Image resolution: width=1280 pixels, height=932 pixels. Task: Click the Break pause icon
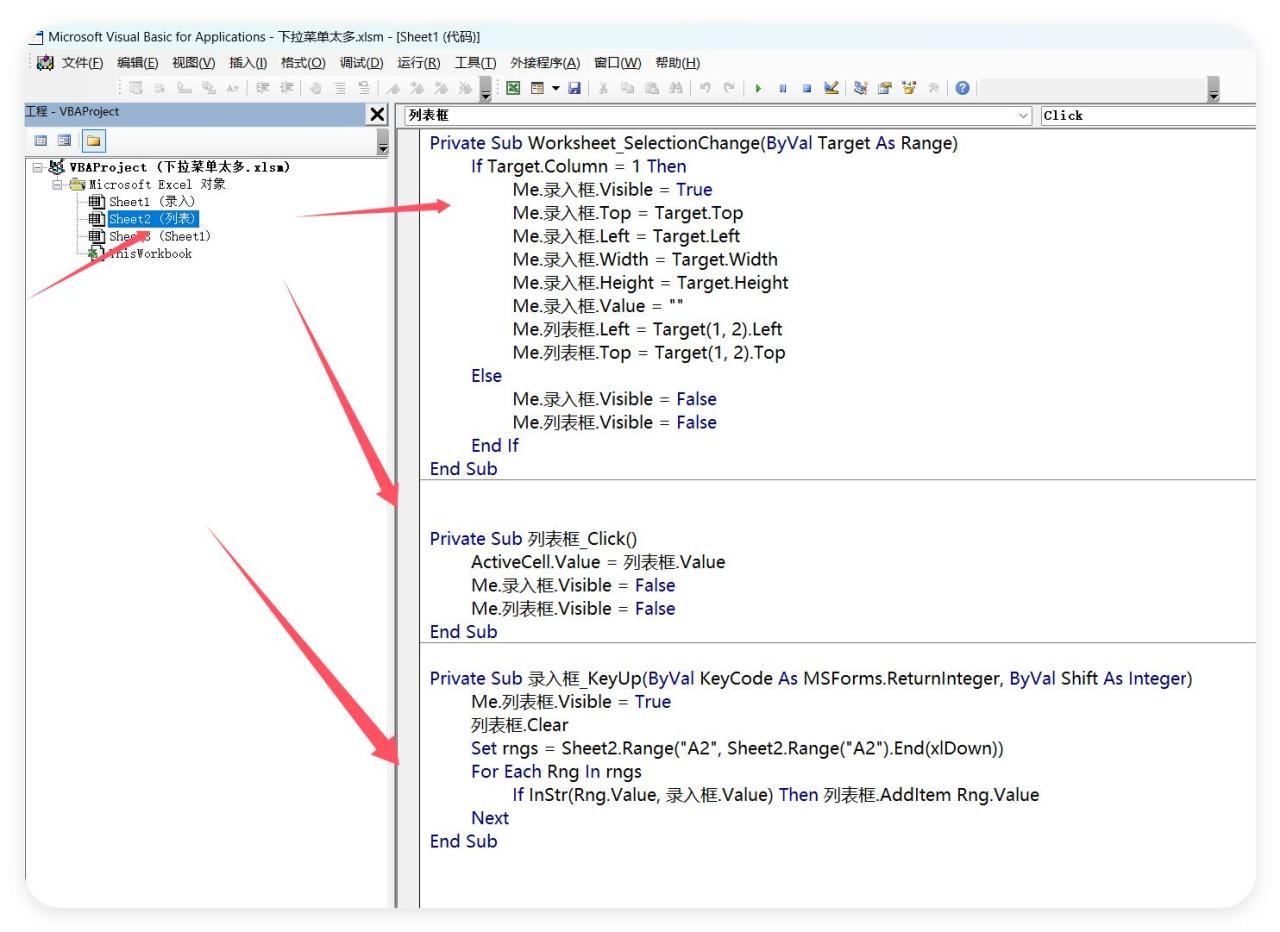click(783, 88)
